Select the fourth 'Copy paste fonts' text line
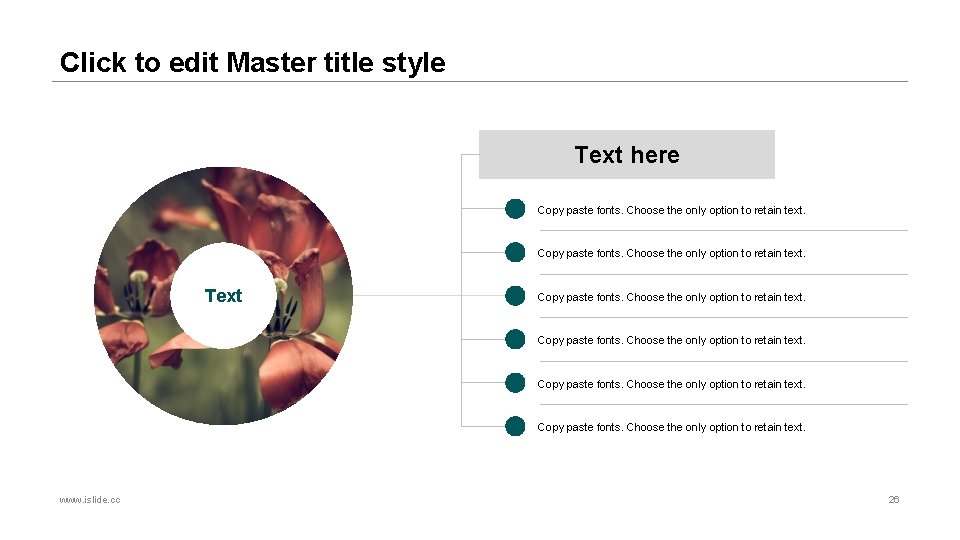 671,340
